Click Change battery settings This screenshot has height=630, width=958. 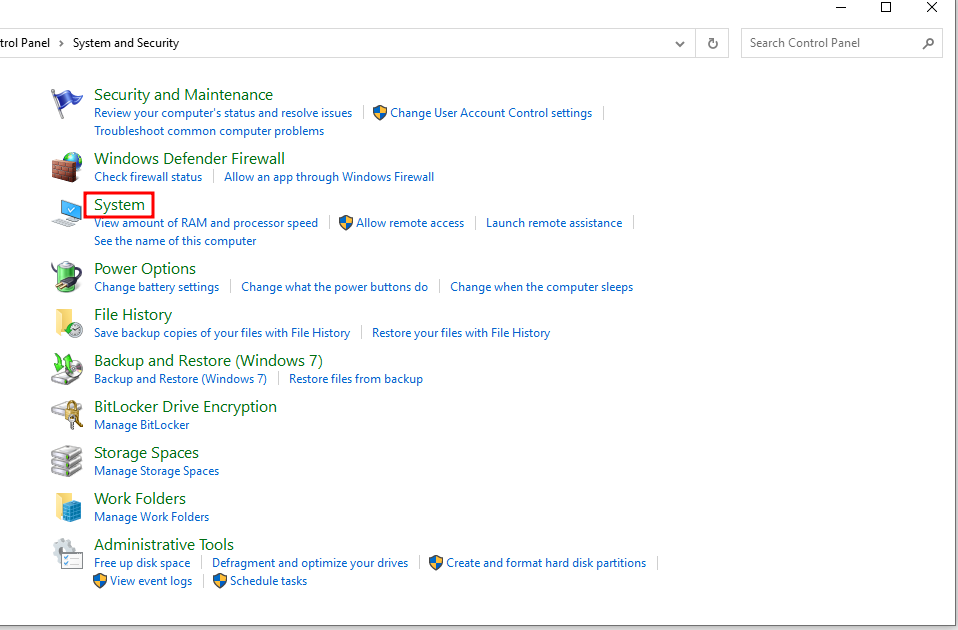pyautogui.click(x=156, y=287)
